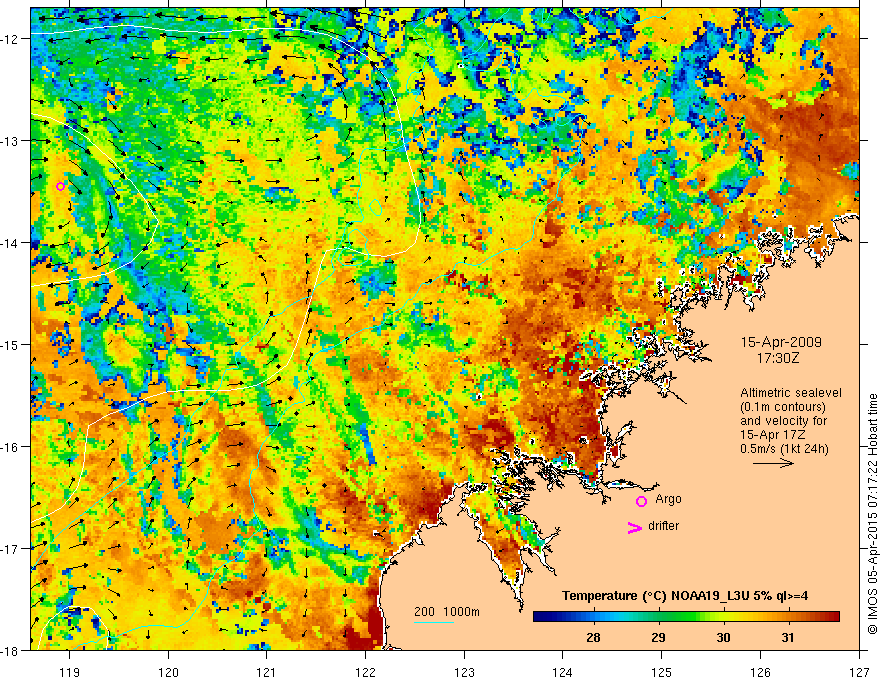Click the dark red end of color bar
This screenshot has width=880, height=680.
click(835, 616)
